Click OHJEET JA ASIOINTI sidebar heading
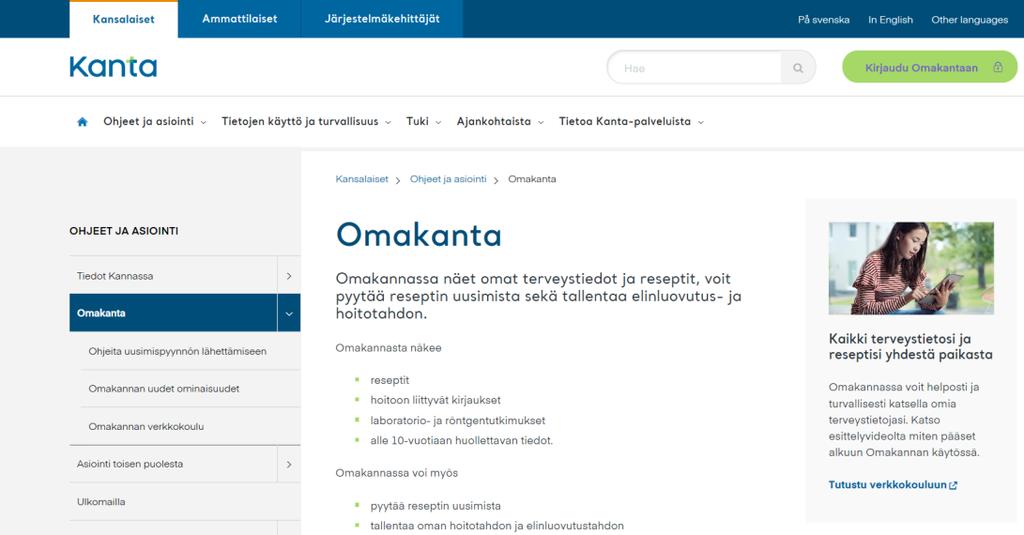This screenshot has width=1024, height=535. point(124,231)
